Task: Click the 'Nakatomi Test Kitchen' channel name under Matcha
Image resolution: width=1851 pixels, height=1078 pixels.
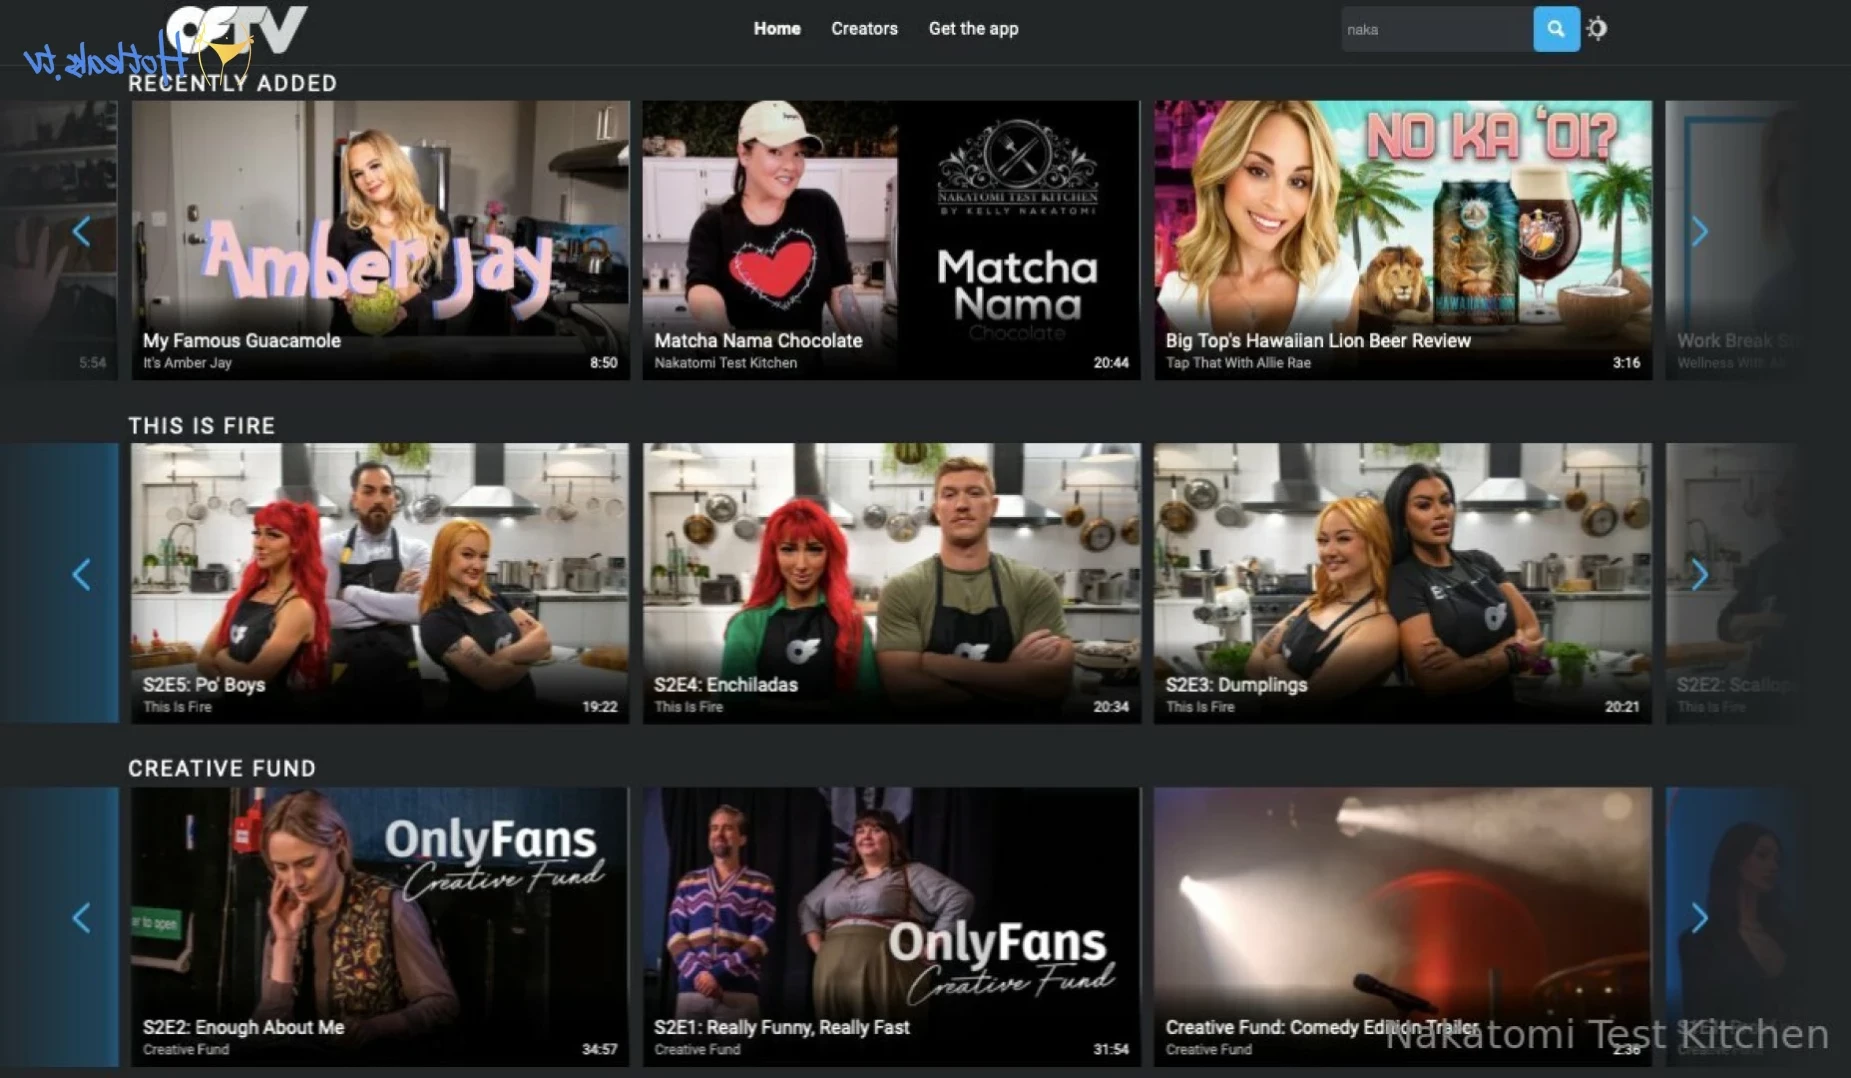Action: 725,363
